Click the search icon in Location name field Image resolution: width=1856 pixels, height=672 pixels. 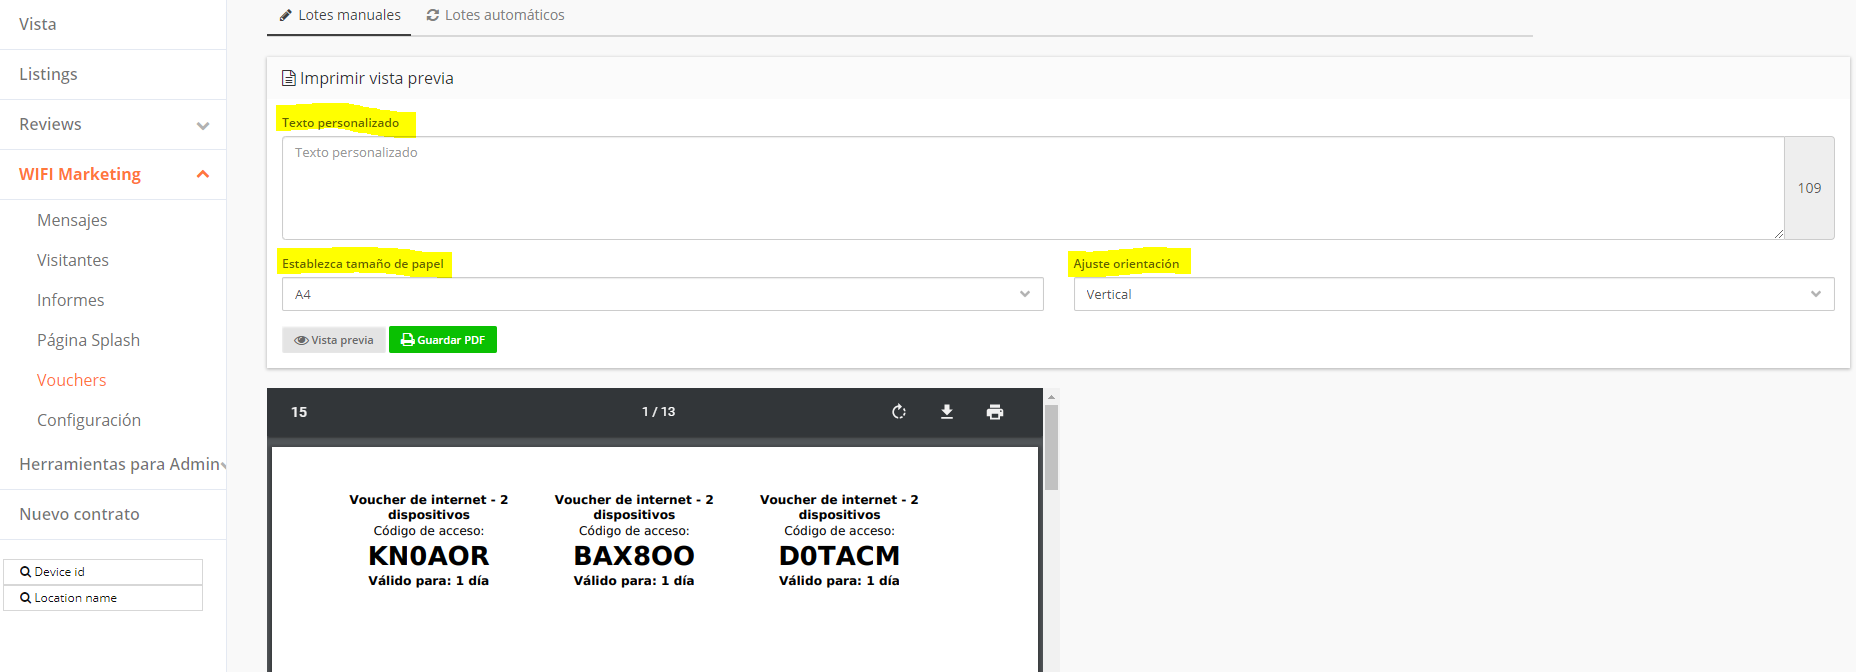pyautogui.click(x=26, y=598)
